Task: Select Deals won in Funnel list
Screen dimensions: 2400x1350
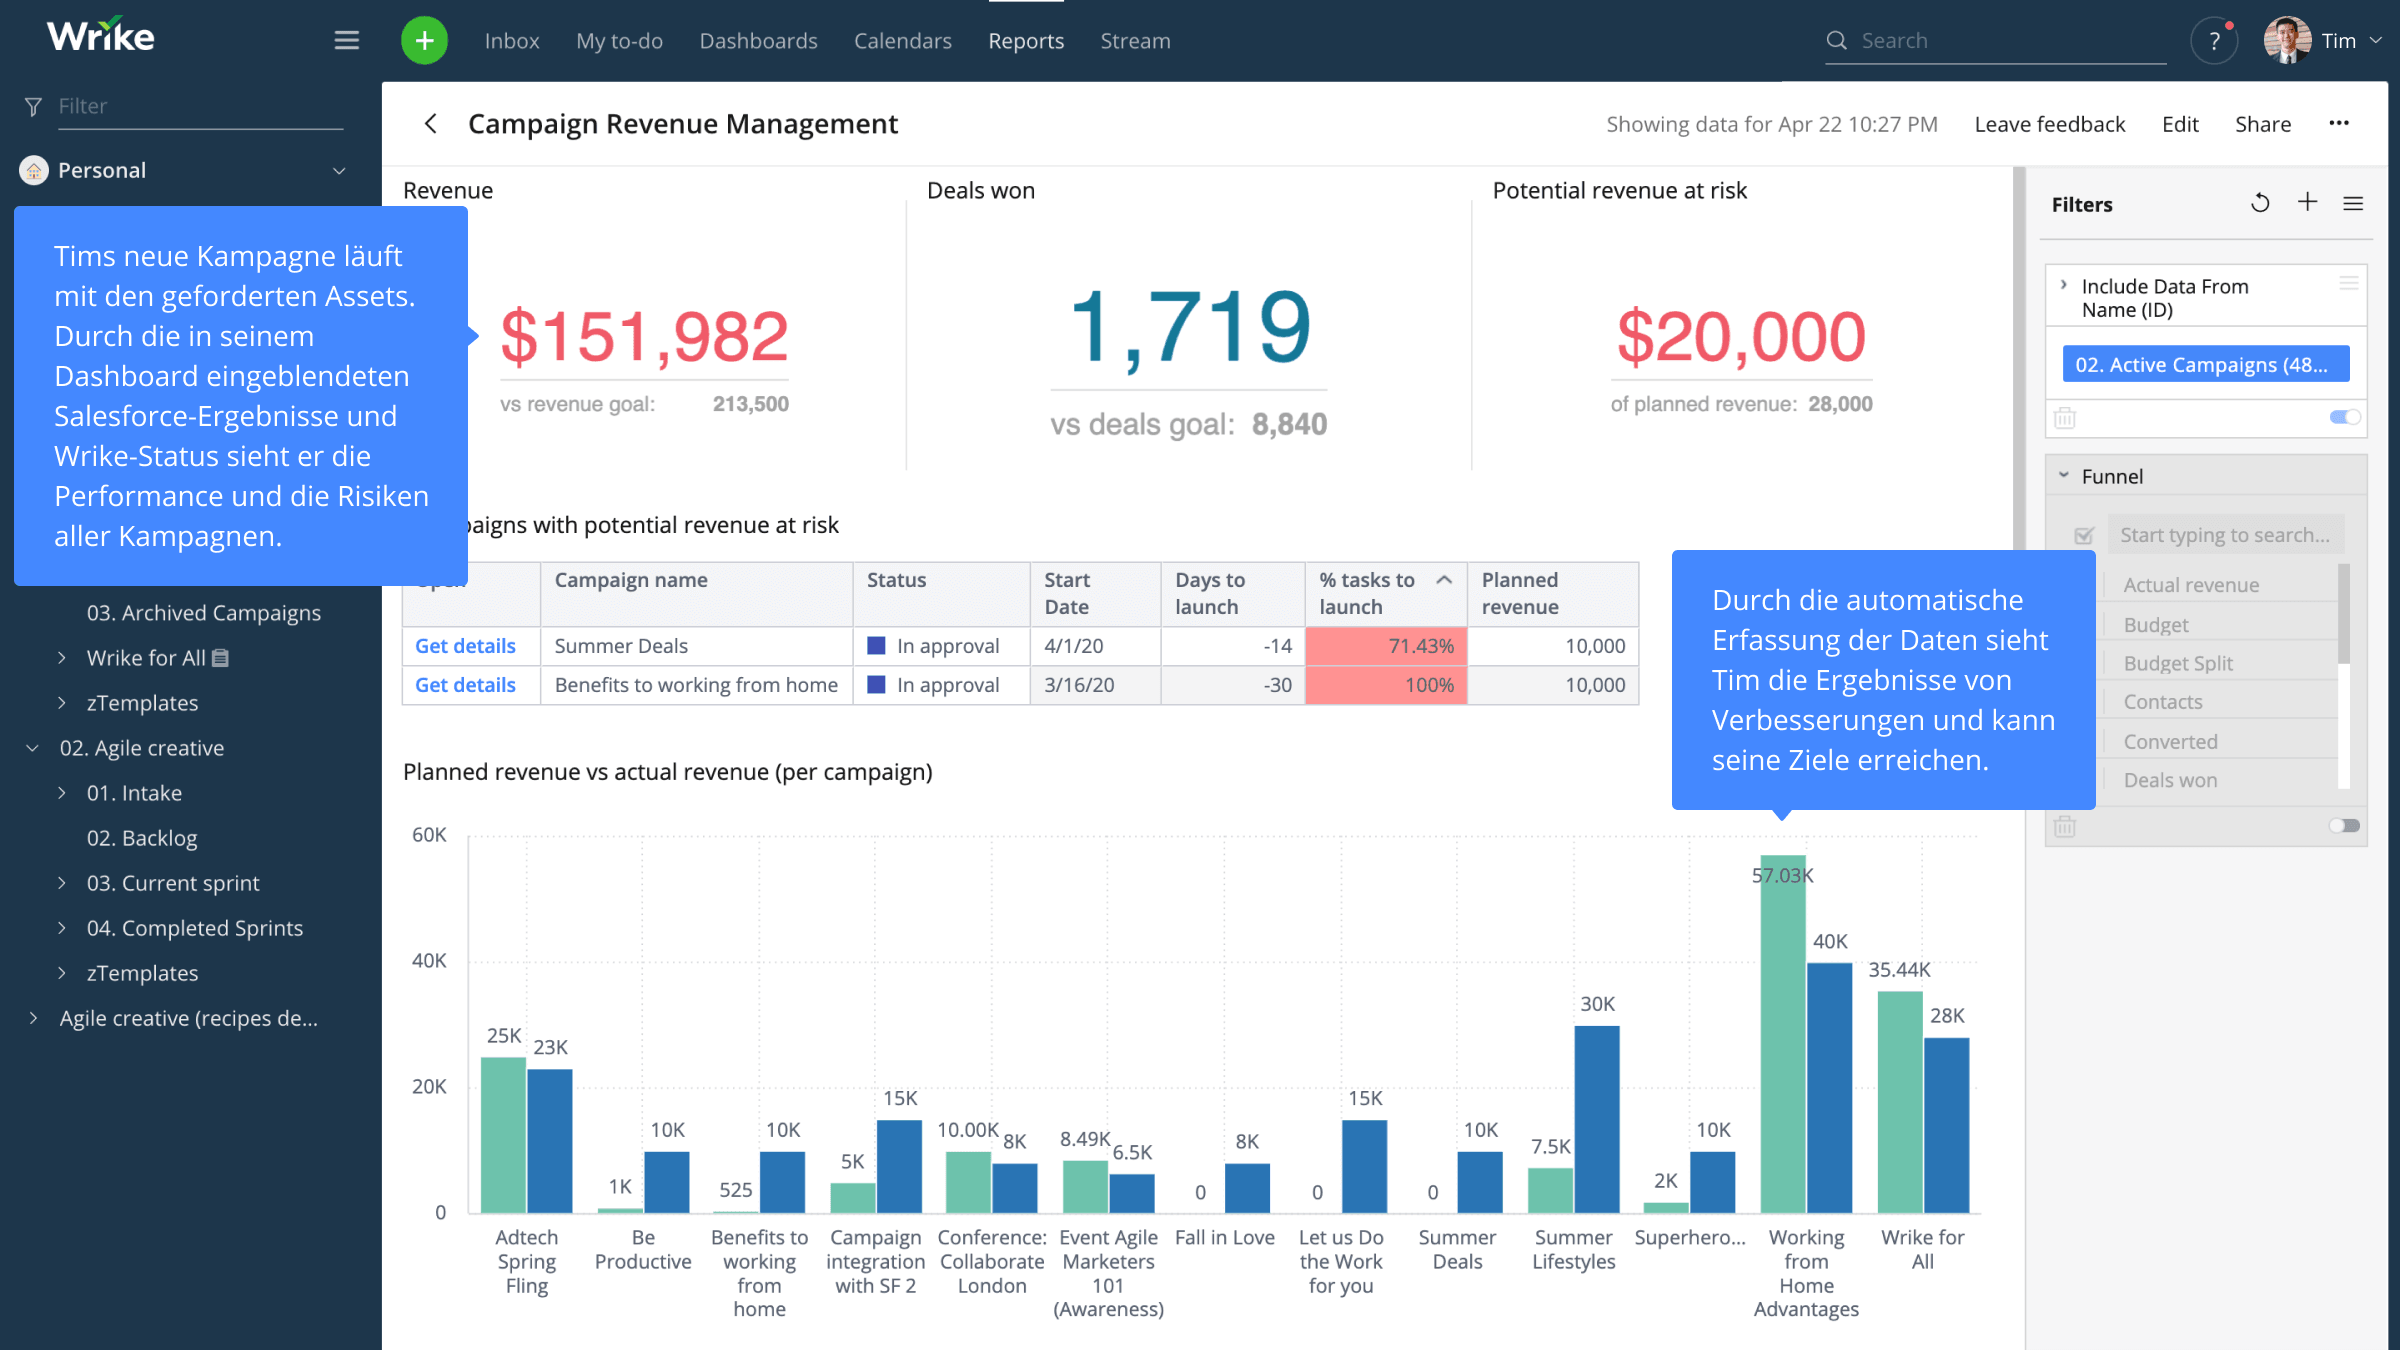Action: point(2170,781)
